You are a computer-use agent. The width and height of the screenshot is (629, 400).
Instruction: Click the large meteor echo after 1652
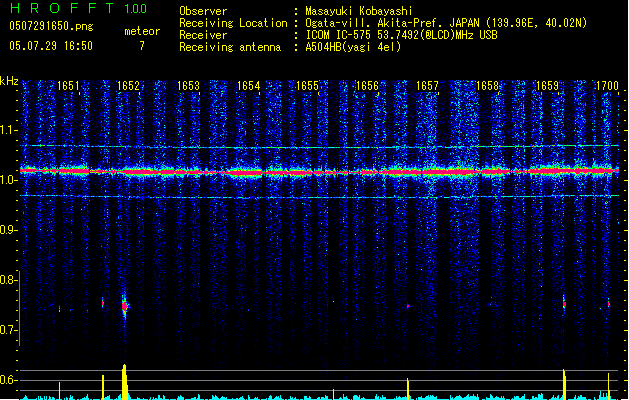click(x=125, y=307)
